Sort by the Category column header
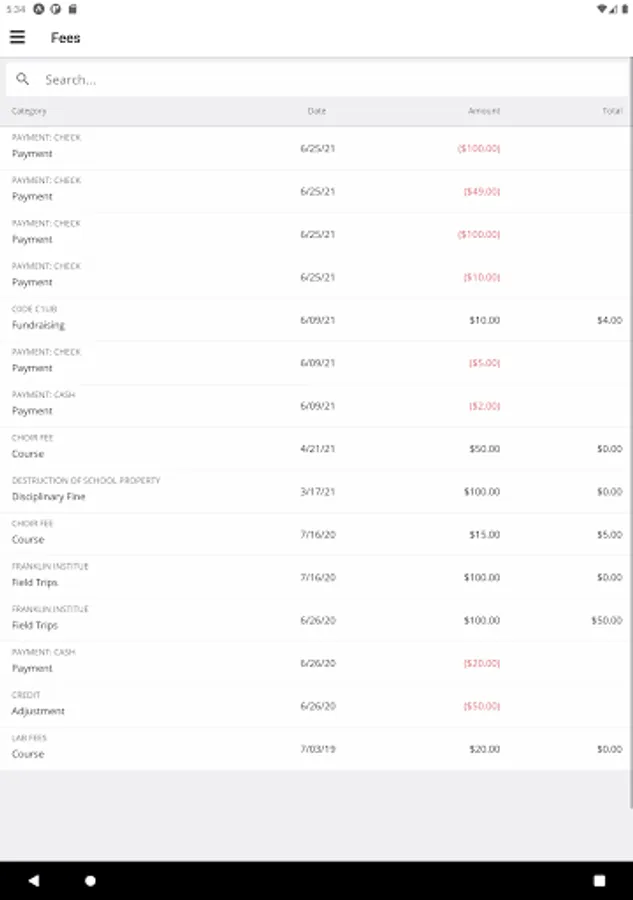 point(29,111)
